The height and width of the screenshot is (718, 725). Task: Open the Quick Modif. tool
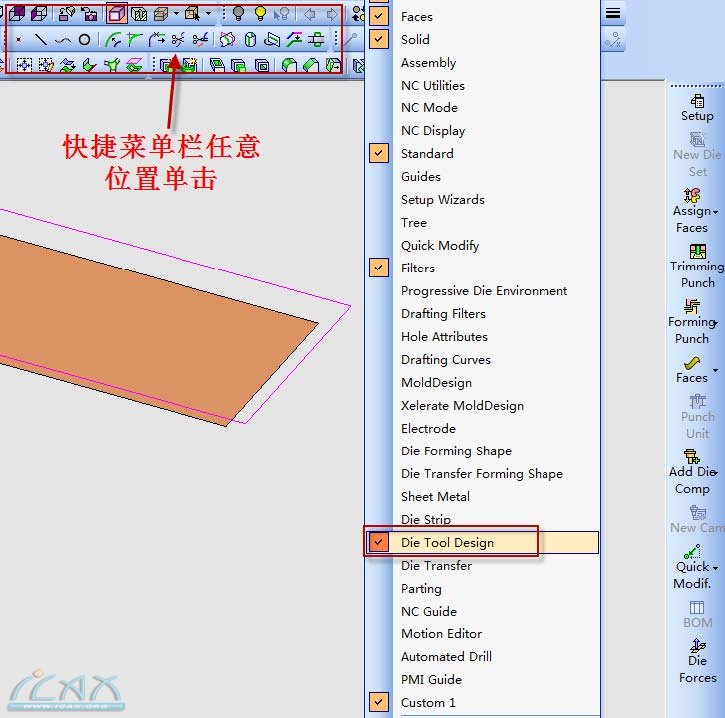click(x=692, y=567)
